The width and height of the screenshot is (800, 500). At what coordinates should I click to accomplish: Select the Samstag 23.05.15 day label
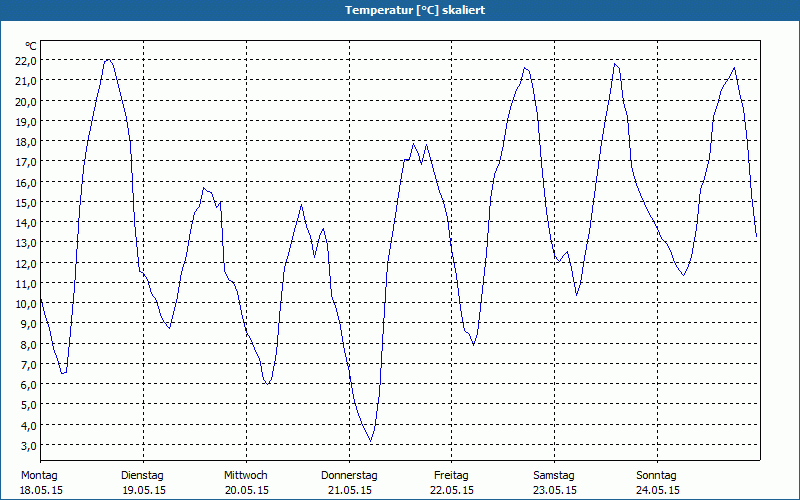point(555,483)
